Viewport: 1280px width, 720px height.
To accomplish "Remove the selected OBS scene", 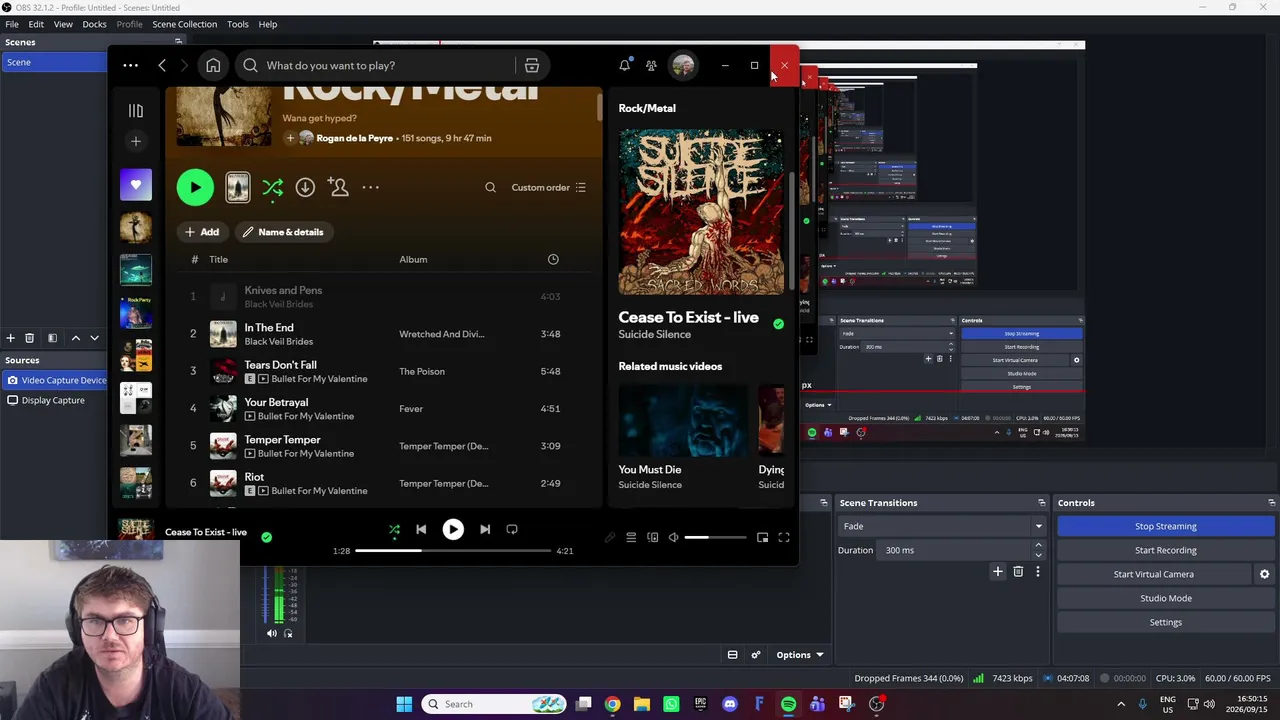I will coord(30,338).
